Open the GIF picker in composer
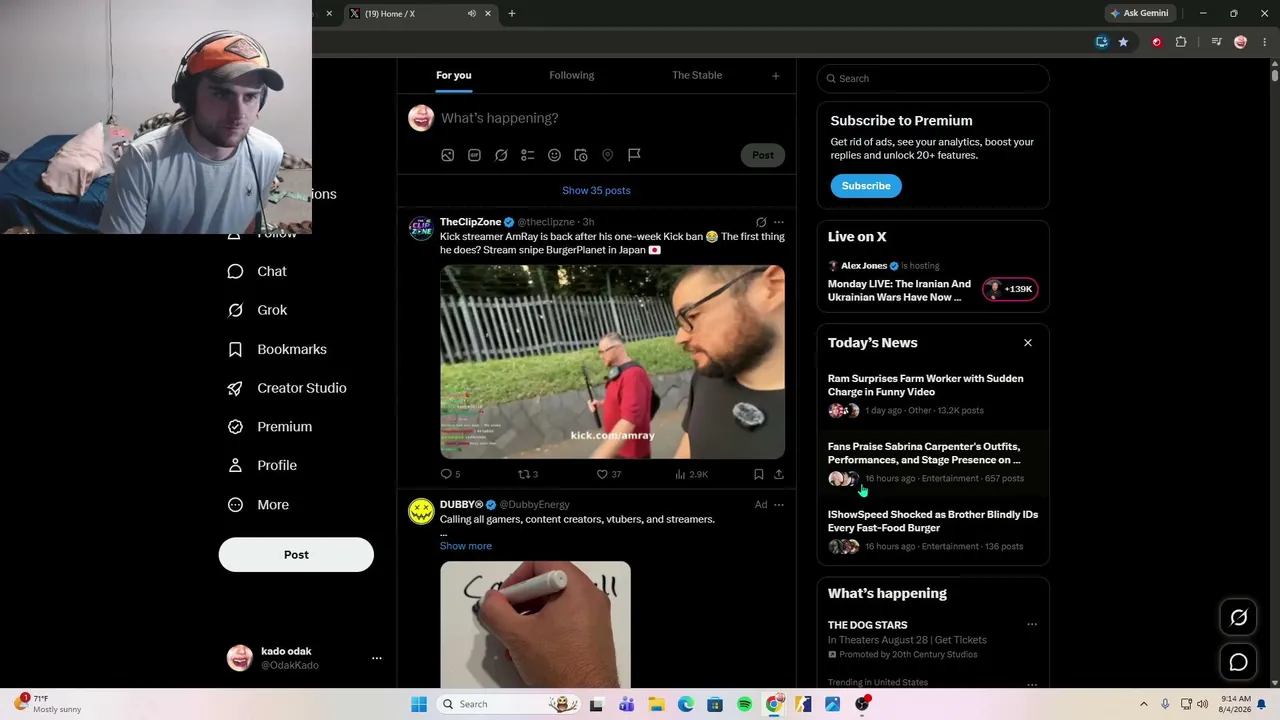1280x720 pixels. (474, 155)
